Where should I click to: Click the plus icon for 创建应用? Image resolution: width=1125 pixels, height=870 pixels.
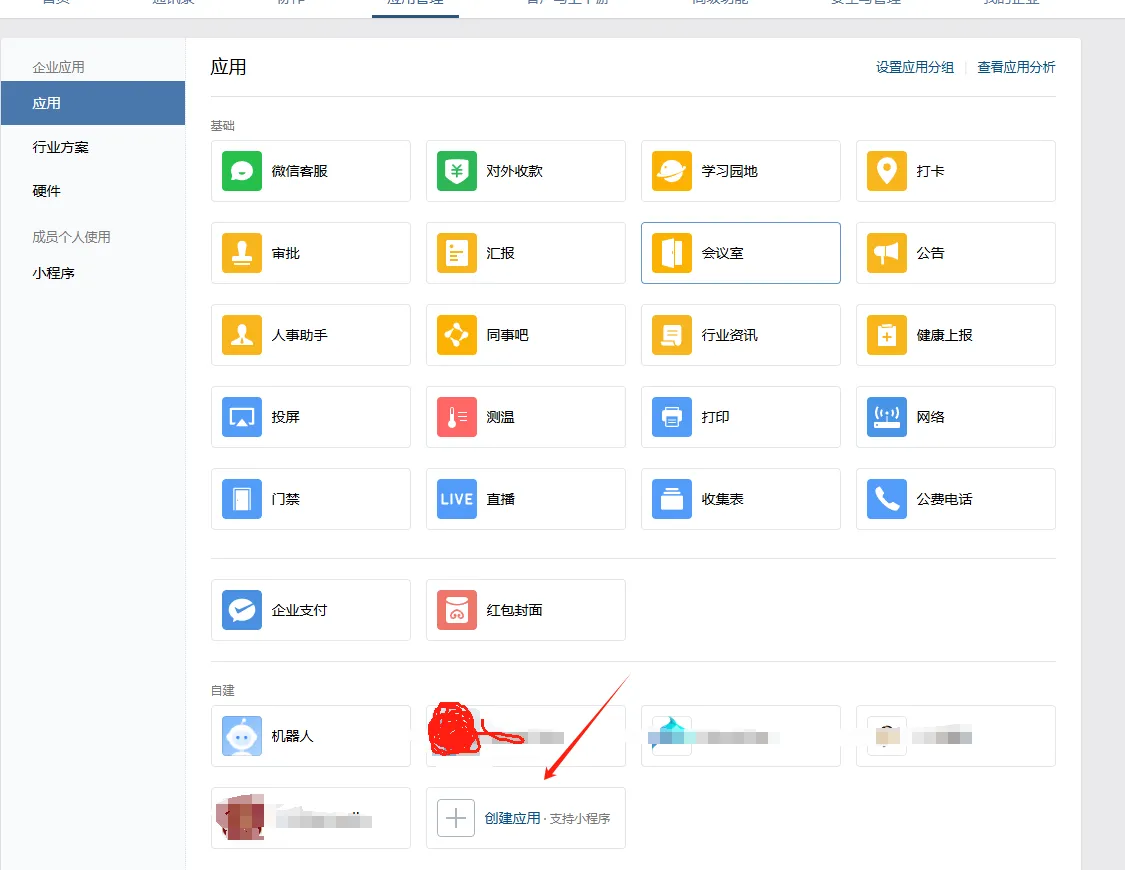point(456,818)
